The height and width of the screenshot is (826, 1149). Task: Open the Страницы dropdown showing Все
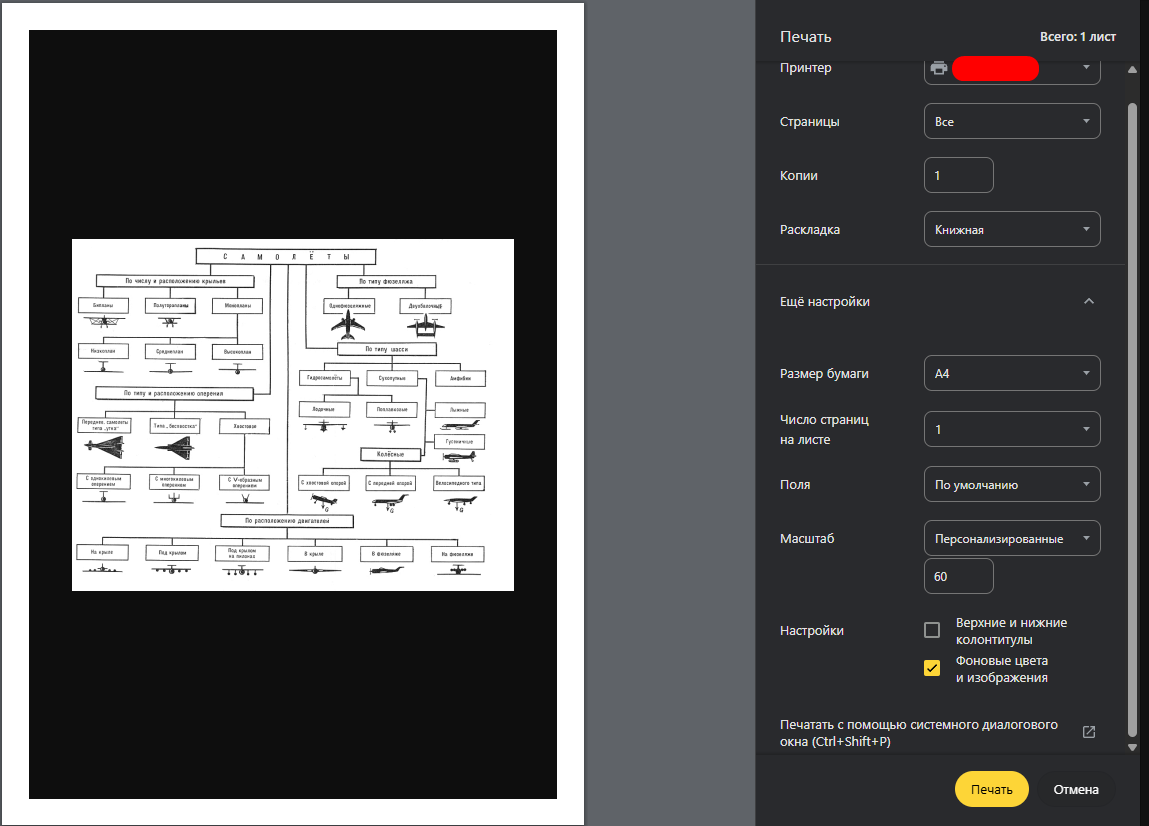point(1011,121)
